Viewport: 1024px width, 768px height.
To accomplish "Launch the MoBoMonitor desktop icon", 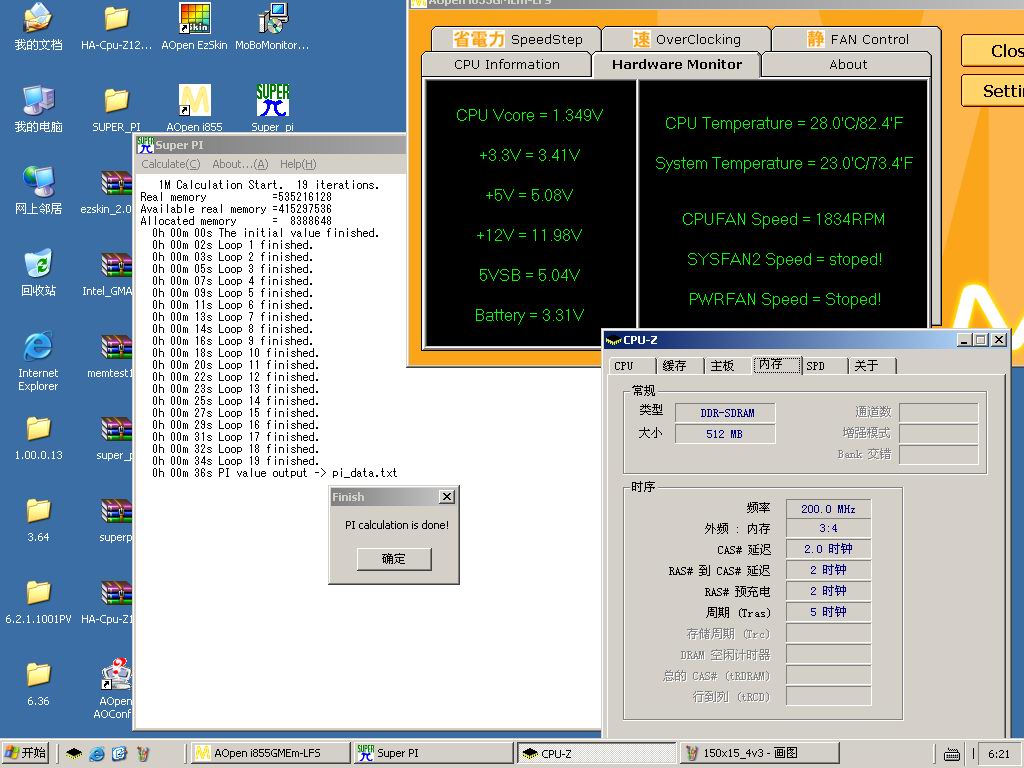I will click(x=272, y=27).
